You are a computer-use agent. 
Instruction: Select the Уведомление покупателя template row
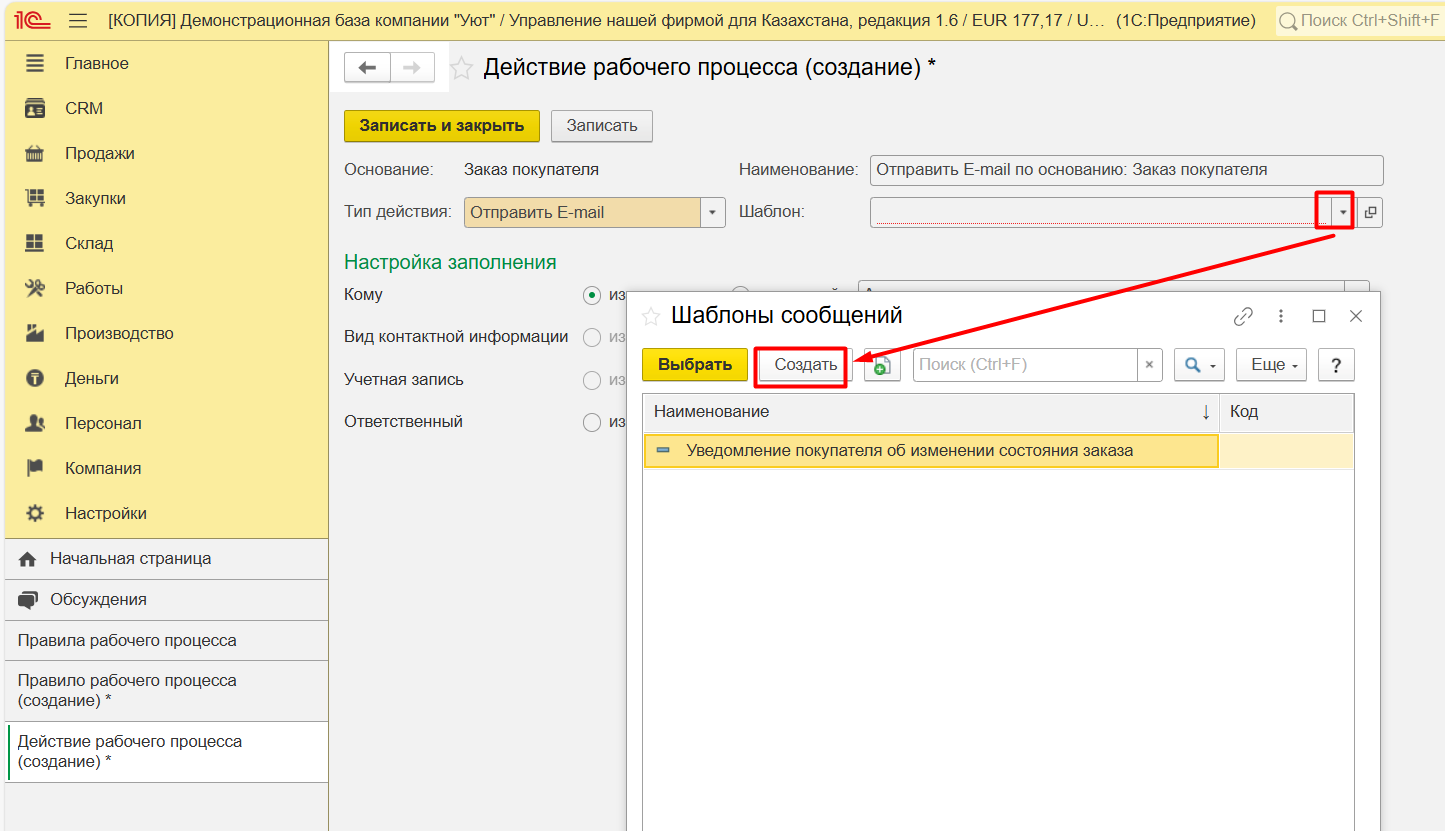909,451
